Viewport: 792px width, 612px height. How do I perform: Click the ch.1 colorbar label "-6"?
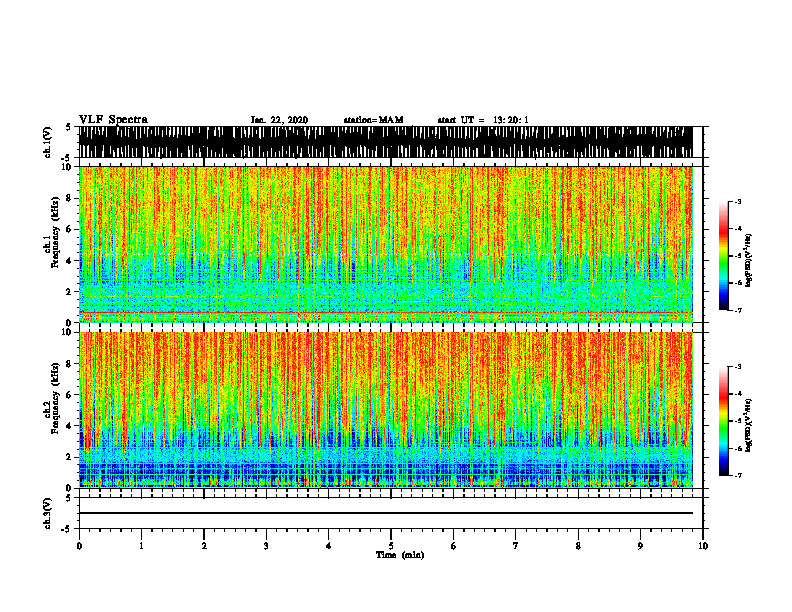(738, 283)
